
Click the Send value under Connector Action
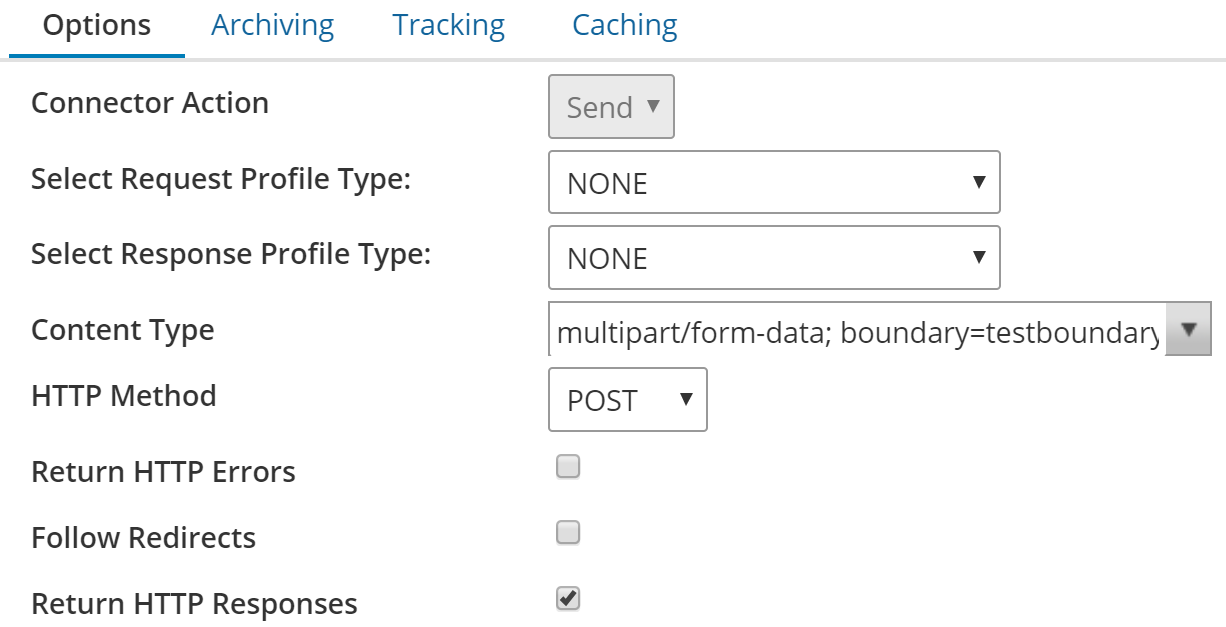click(600, 106)
